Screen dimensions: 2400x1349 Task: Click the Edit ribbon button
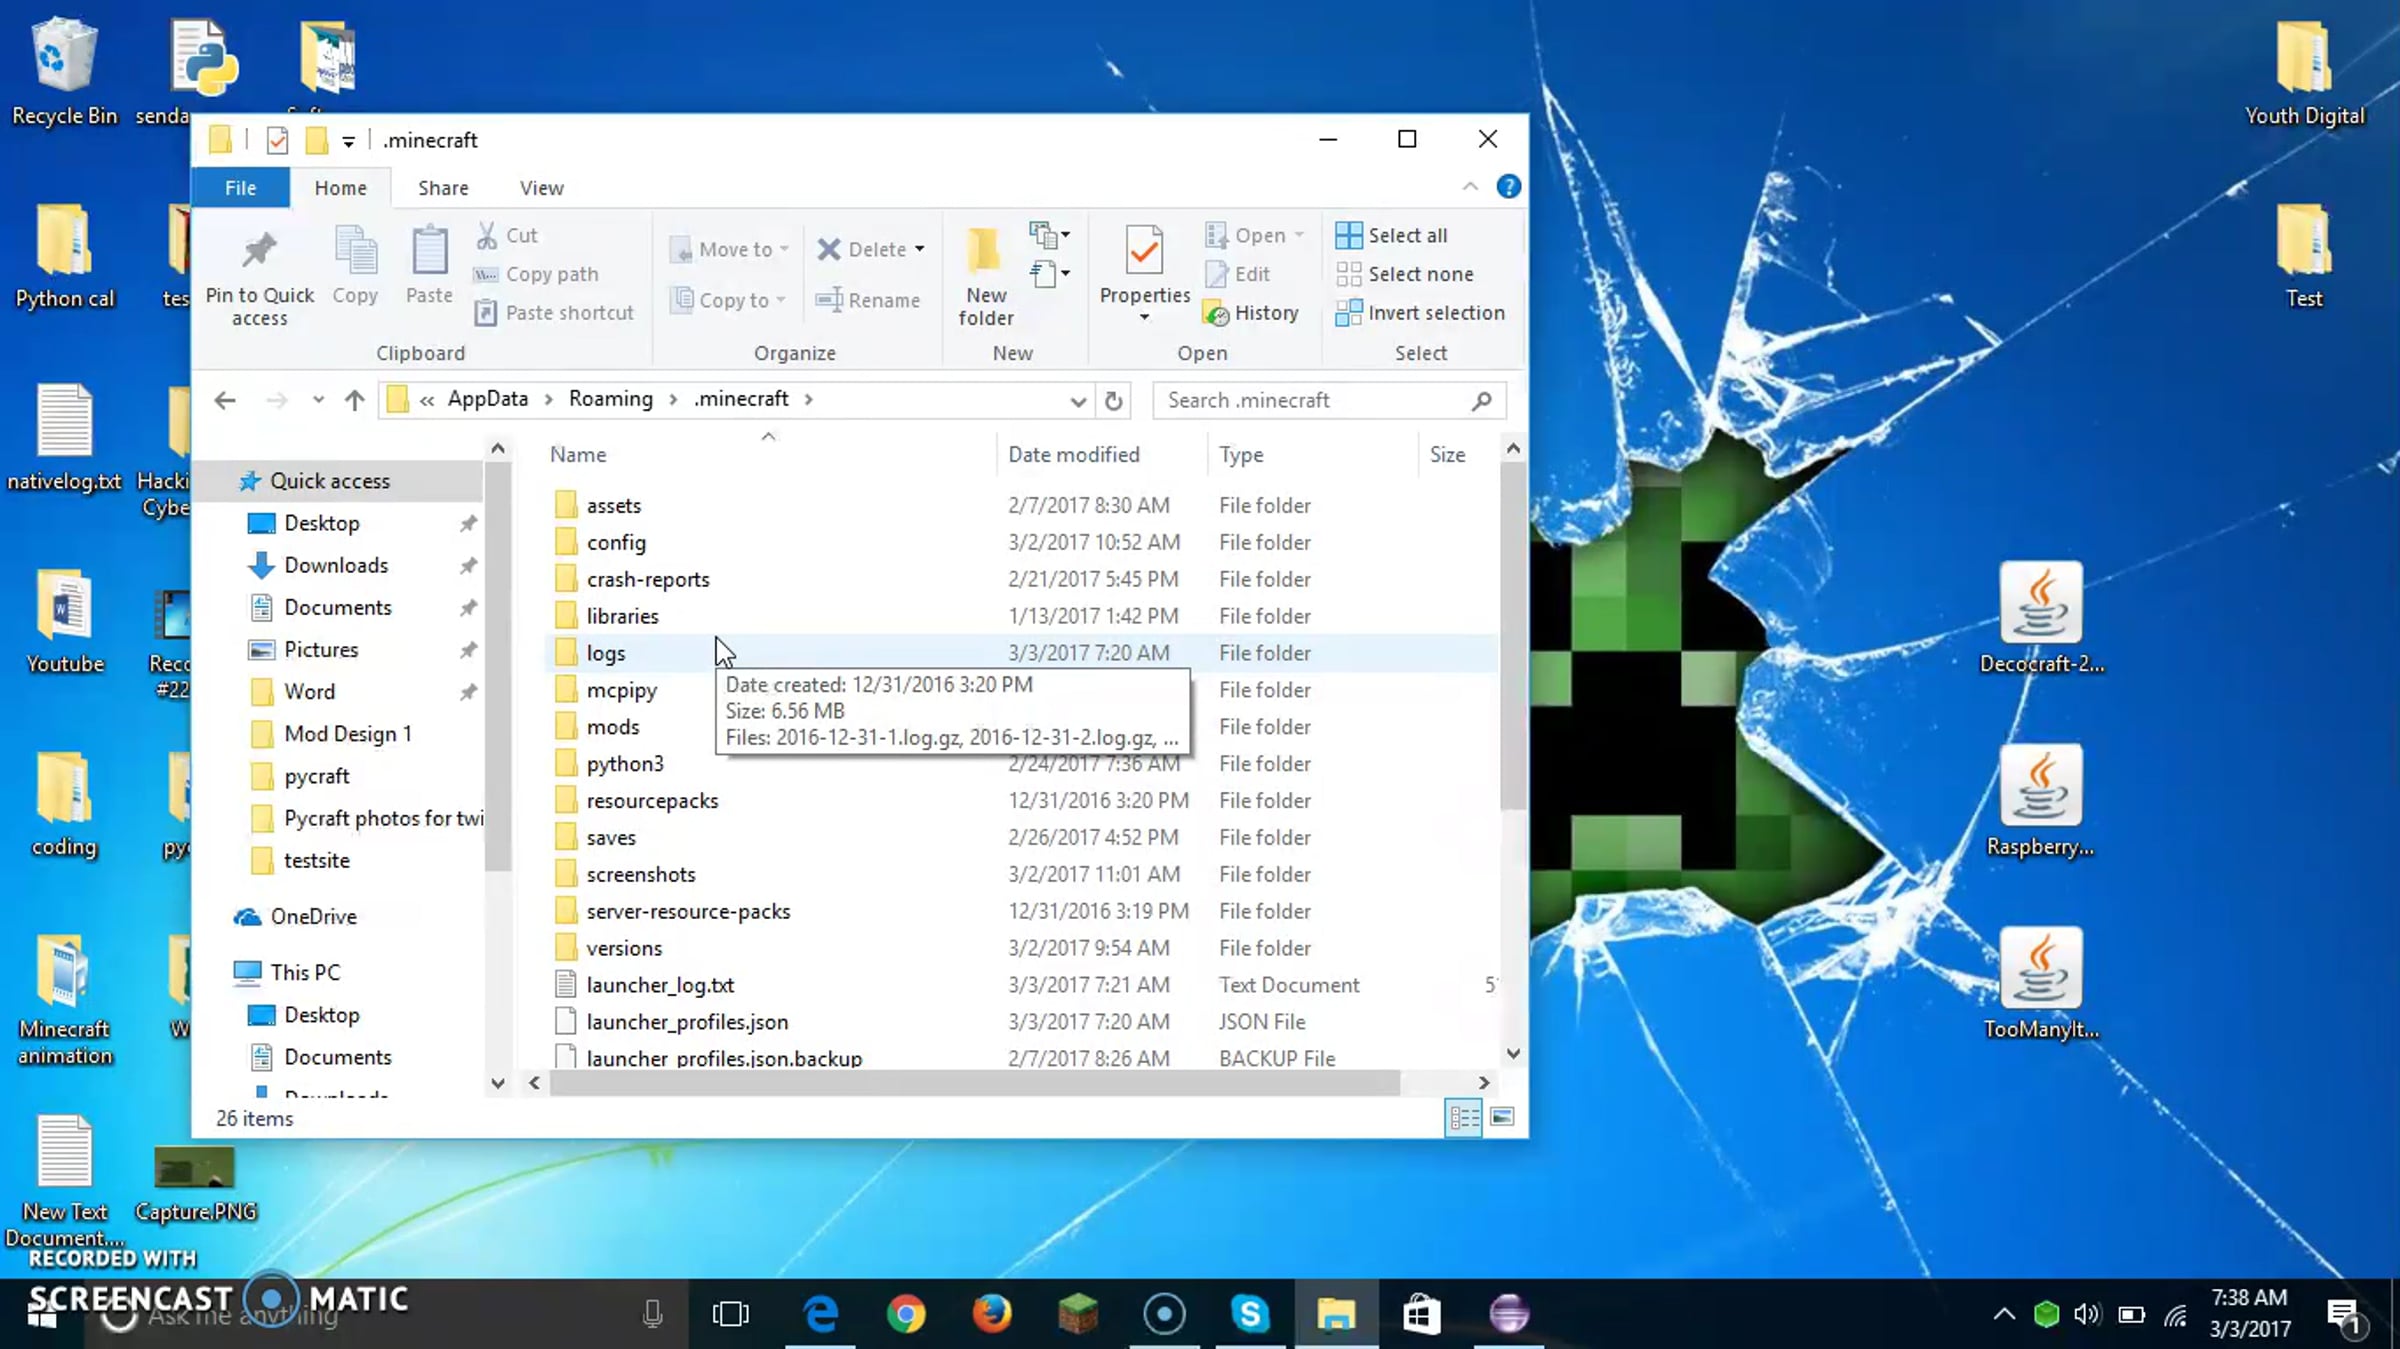[1238, 274]
